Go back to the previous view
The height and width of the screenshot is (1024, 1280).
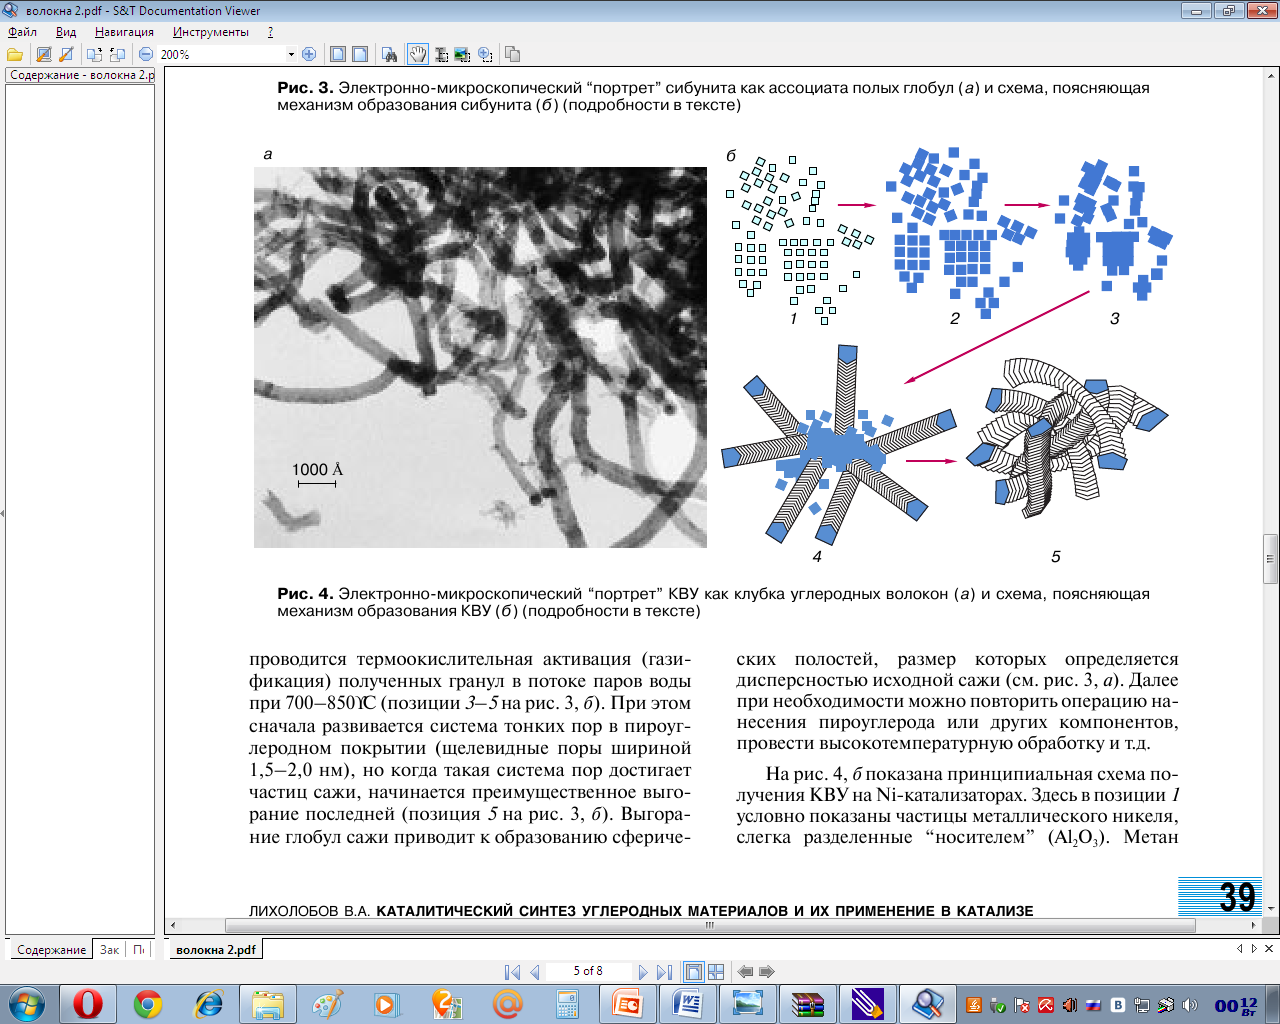tap(745, 972)
